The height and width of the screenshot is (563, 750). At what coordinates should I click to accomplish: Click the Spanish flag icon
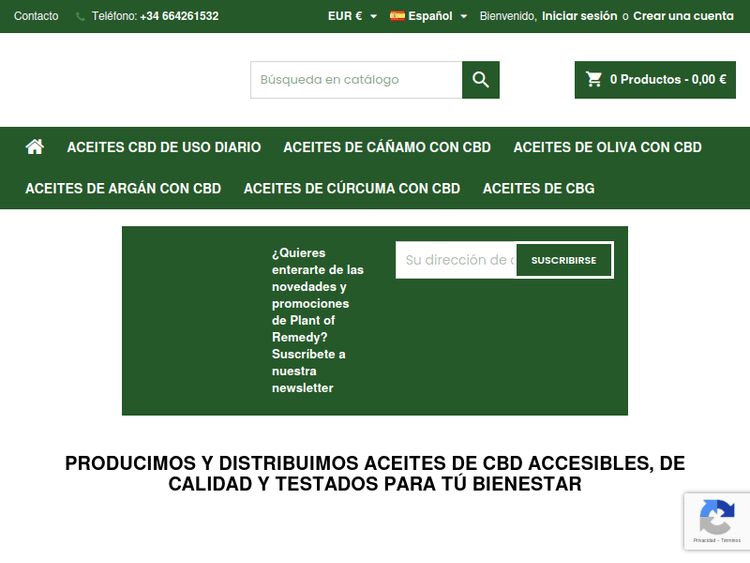click(397, 16)
